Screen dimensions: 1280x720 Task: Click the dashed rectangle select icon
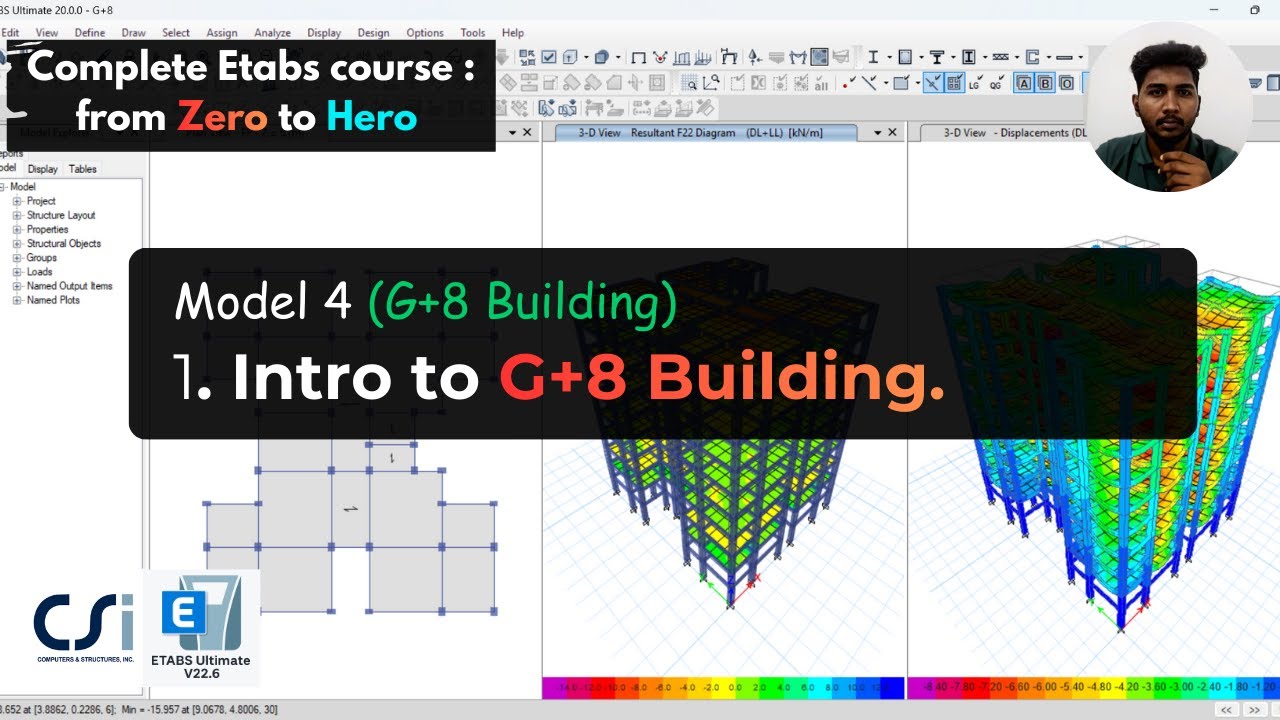click(738, 83)
